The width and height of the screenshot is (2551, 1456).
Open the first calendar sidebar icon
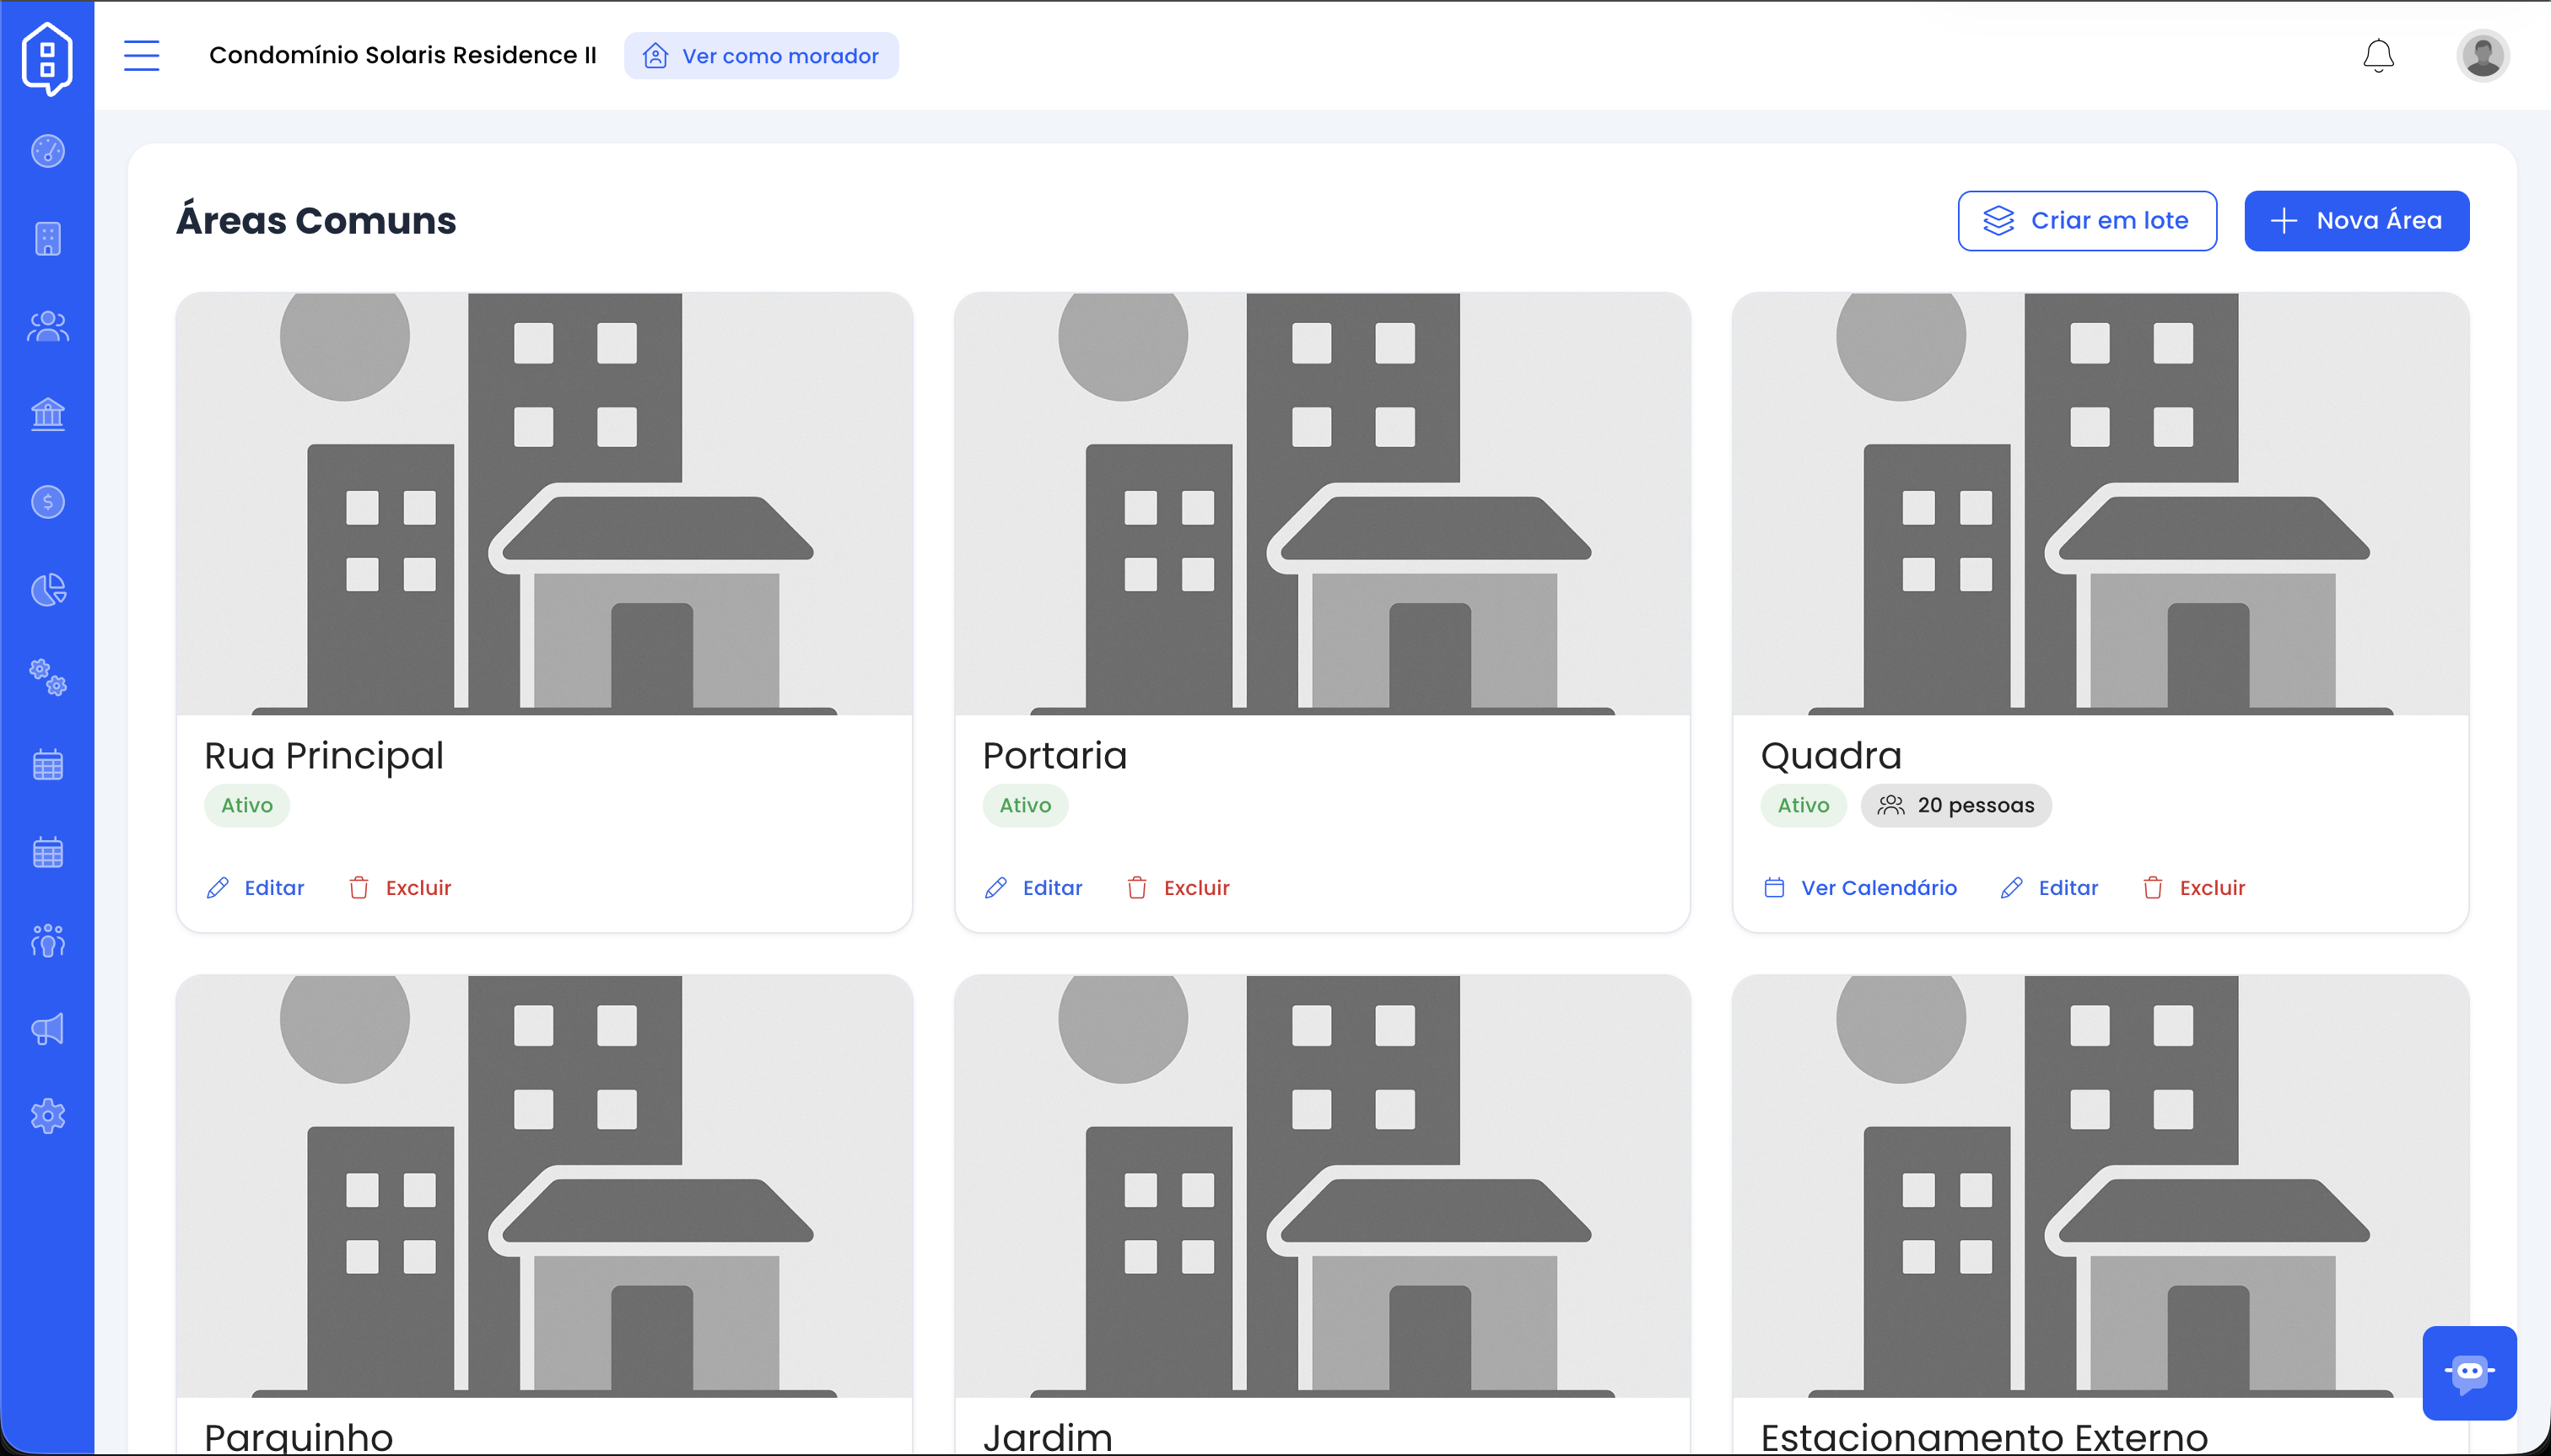pos(48,765)
